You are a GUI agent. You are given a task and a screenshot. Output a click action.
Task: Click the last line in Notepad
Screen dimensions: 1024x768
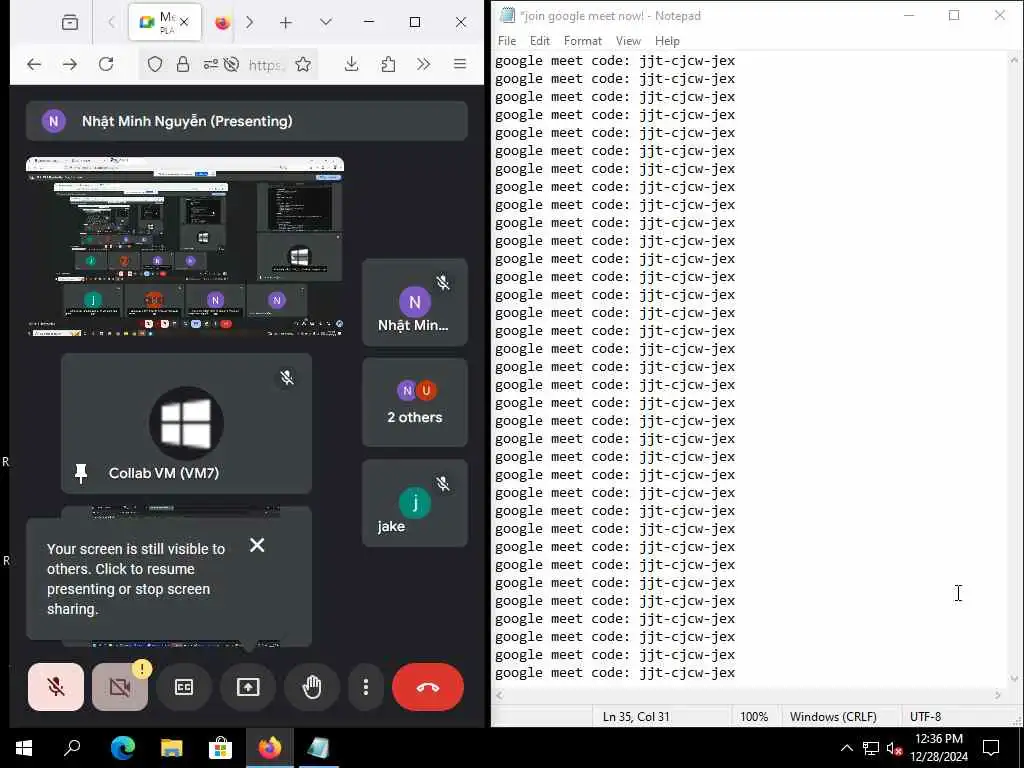(615, 673)
